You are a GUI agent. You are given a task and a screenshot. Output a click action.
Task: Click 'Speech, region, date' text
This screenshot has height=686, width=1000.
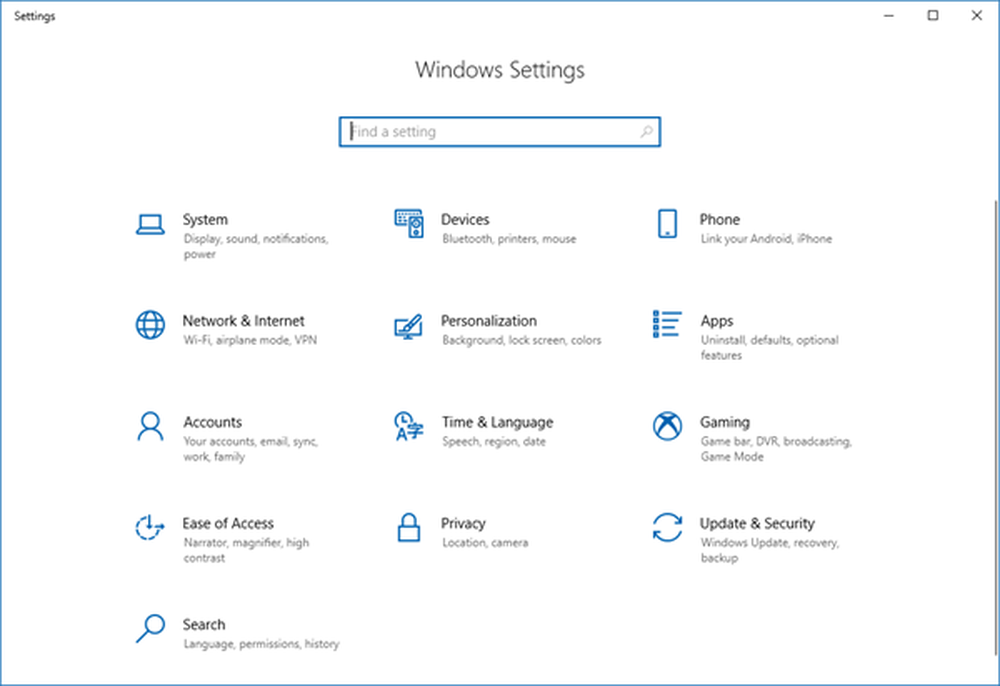click(x=494, y=442)
